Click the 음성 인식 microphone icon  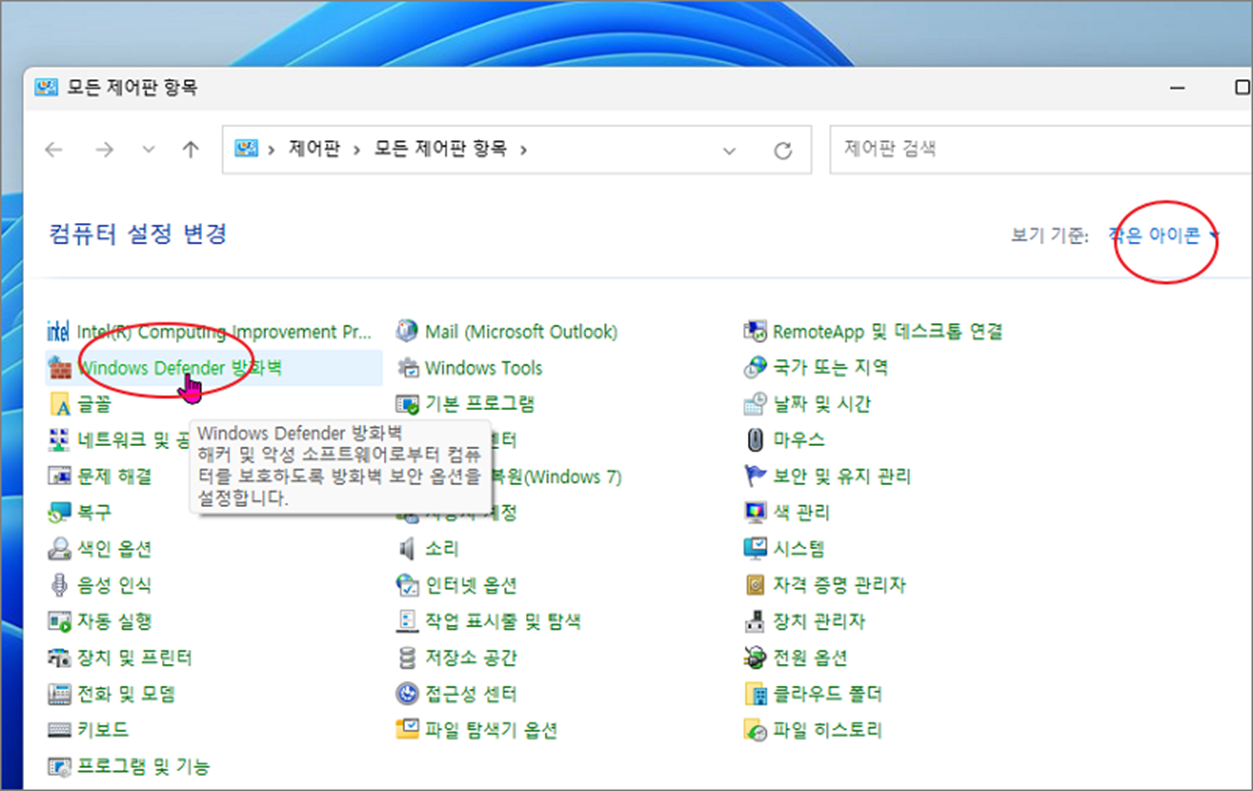tap(59, 585)
